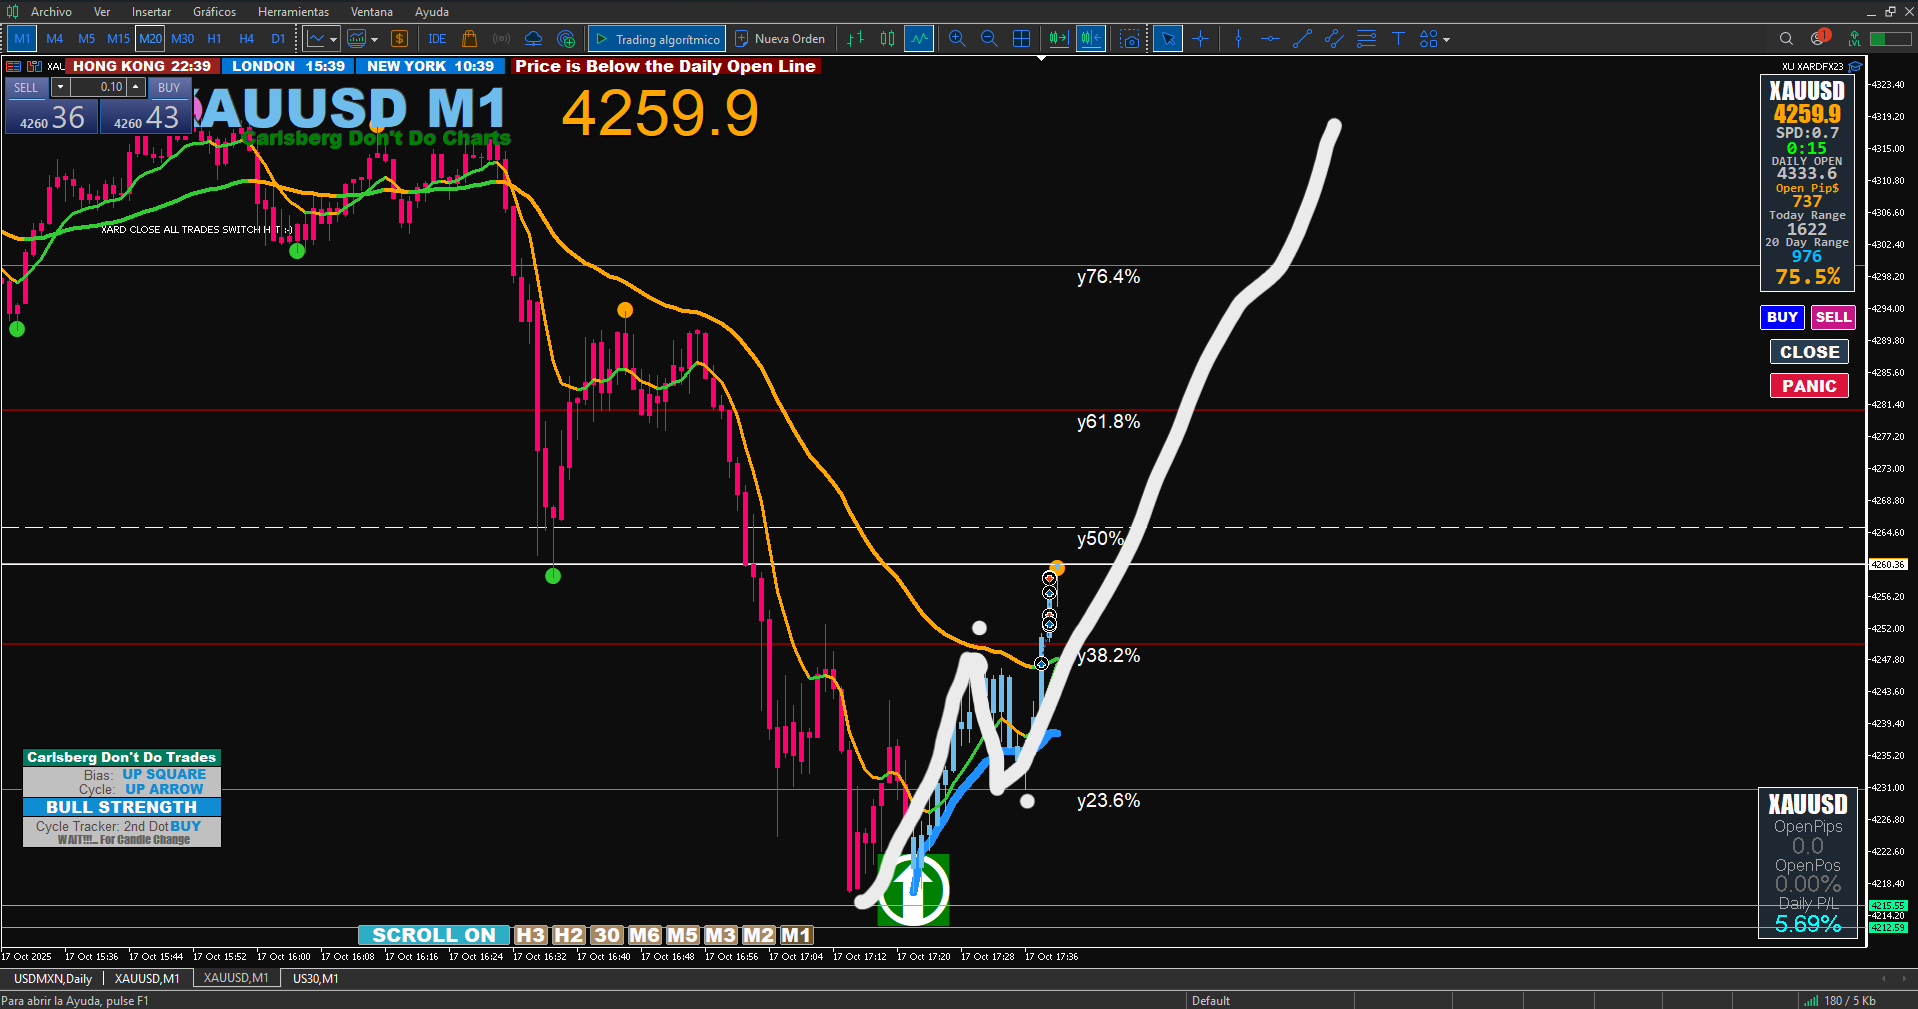Click the magenta SELL panel button
The image size is (1918, 1009).
tap(1833, 317)
